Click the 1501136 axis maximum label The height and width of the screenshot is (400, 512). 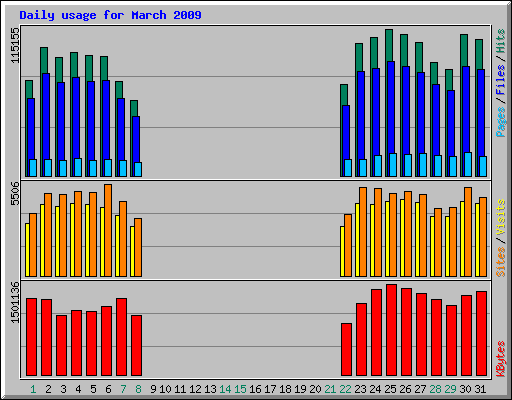coord(15,302)
